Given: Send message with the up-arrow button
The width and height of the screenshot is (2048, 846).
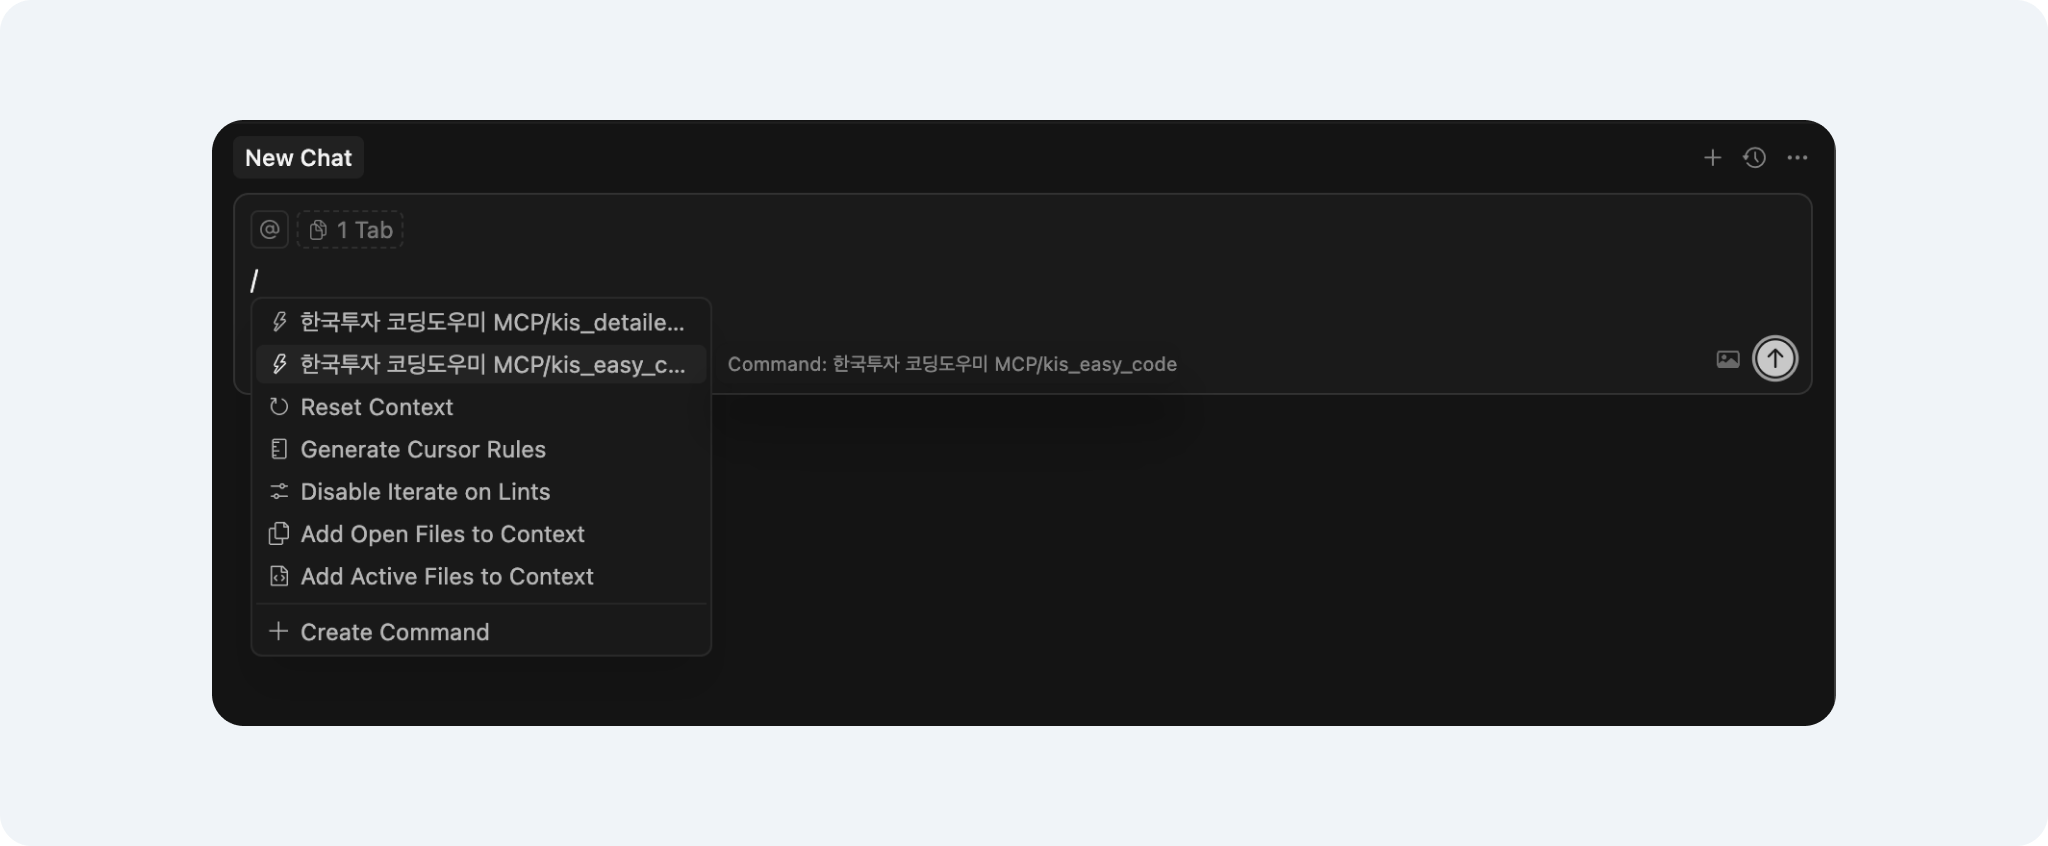Looking at the screenshot, I should click(x=1775, y=359).
